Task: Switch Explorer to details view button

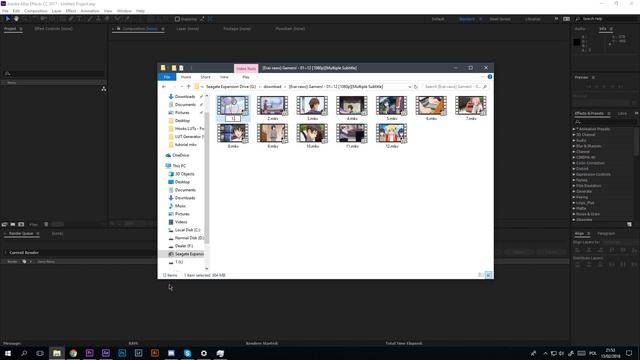Action: click(x=481, y=275)
